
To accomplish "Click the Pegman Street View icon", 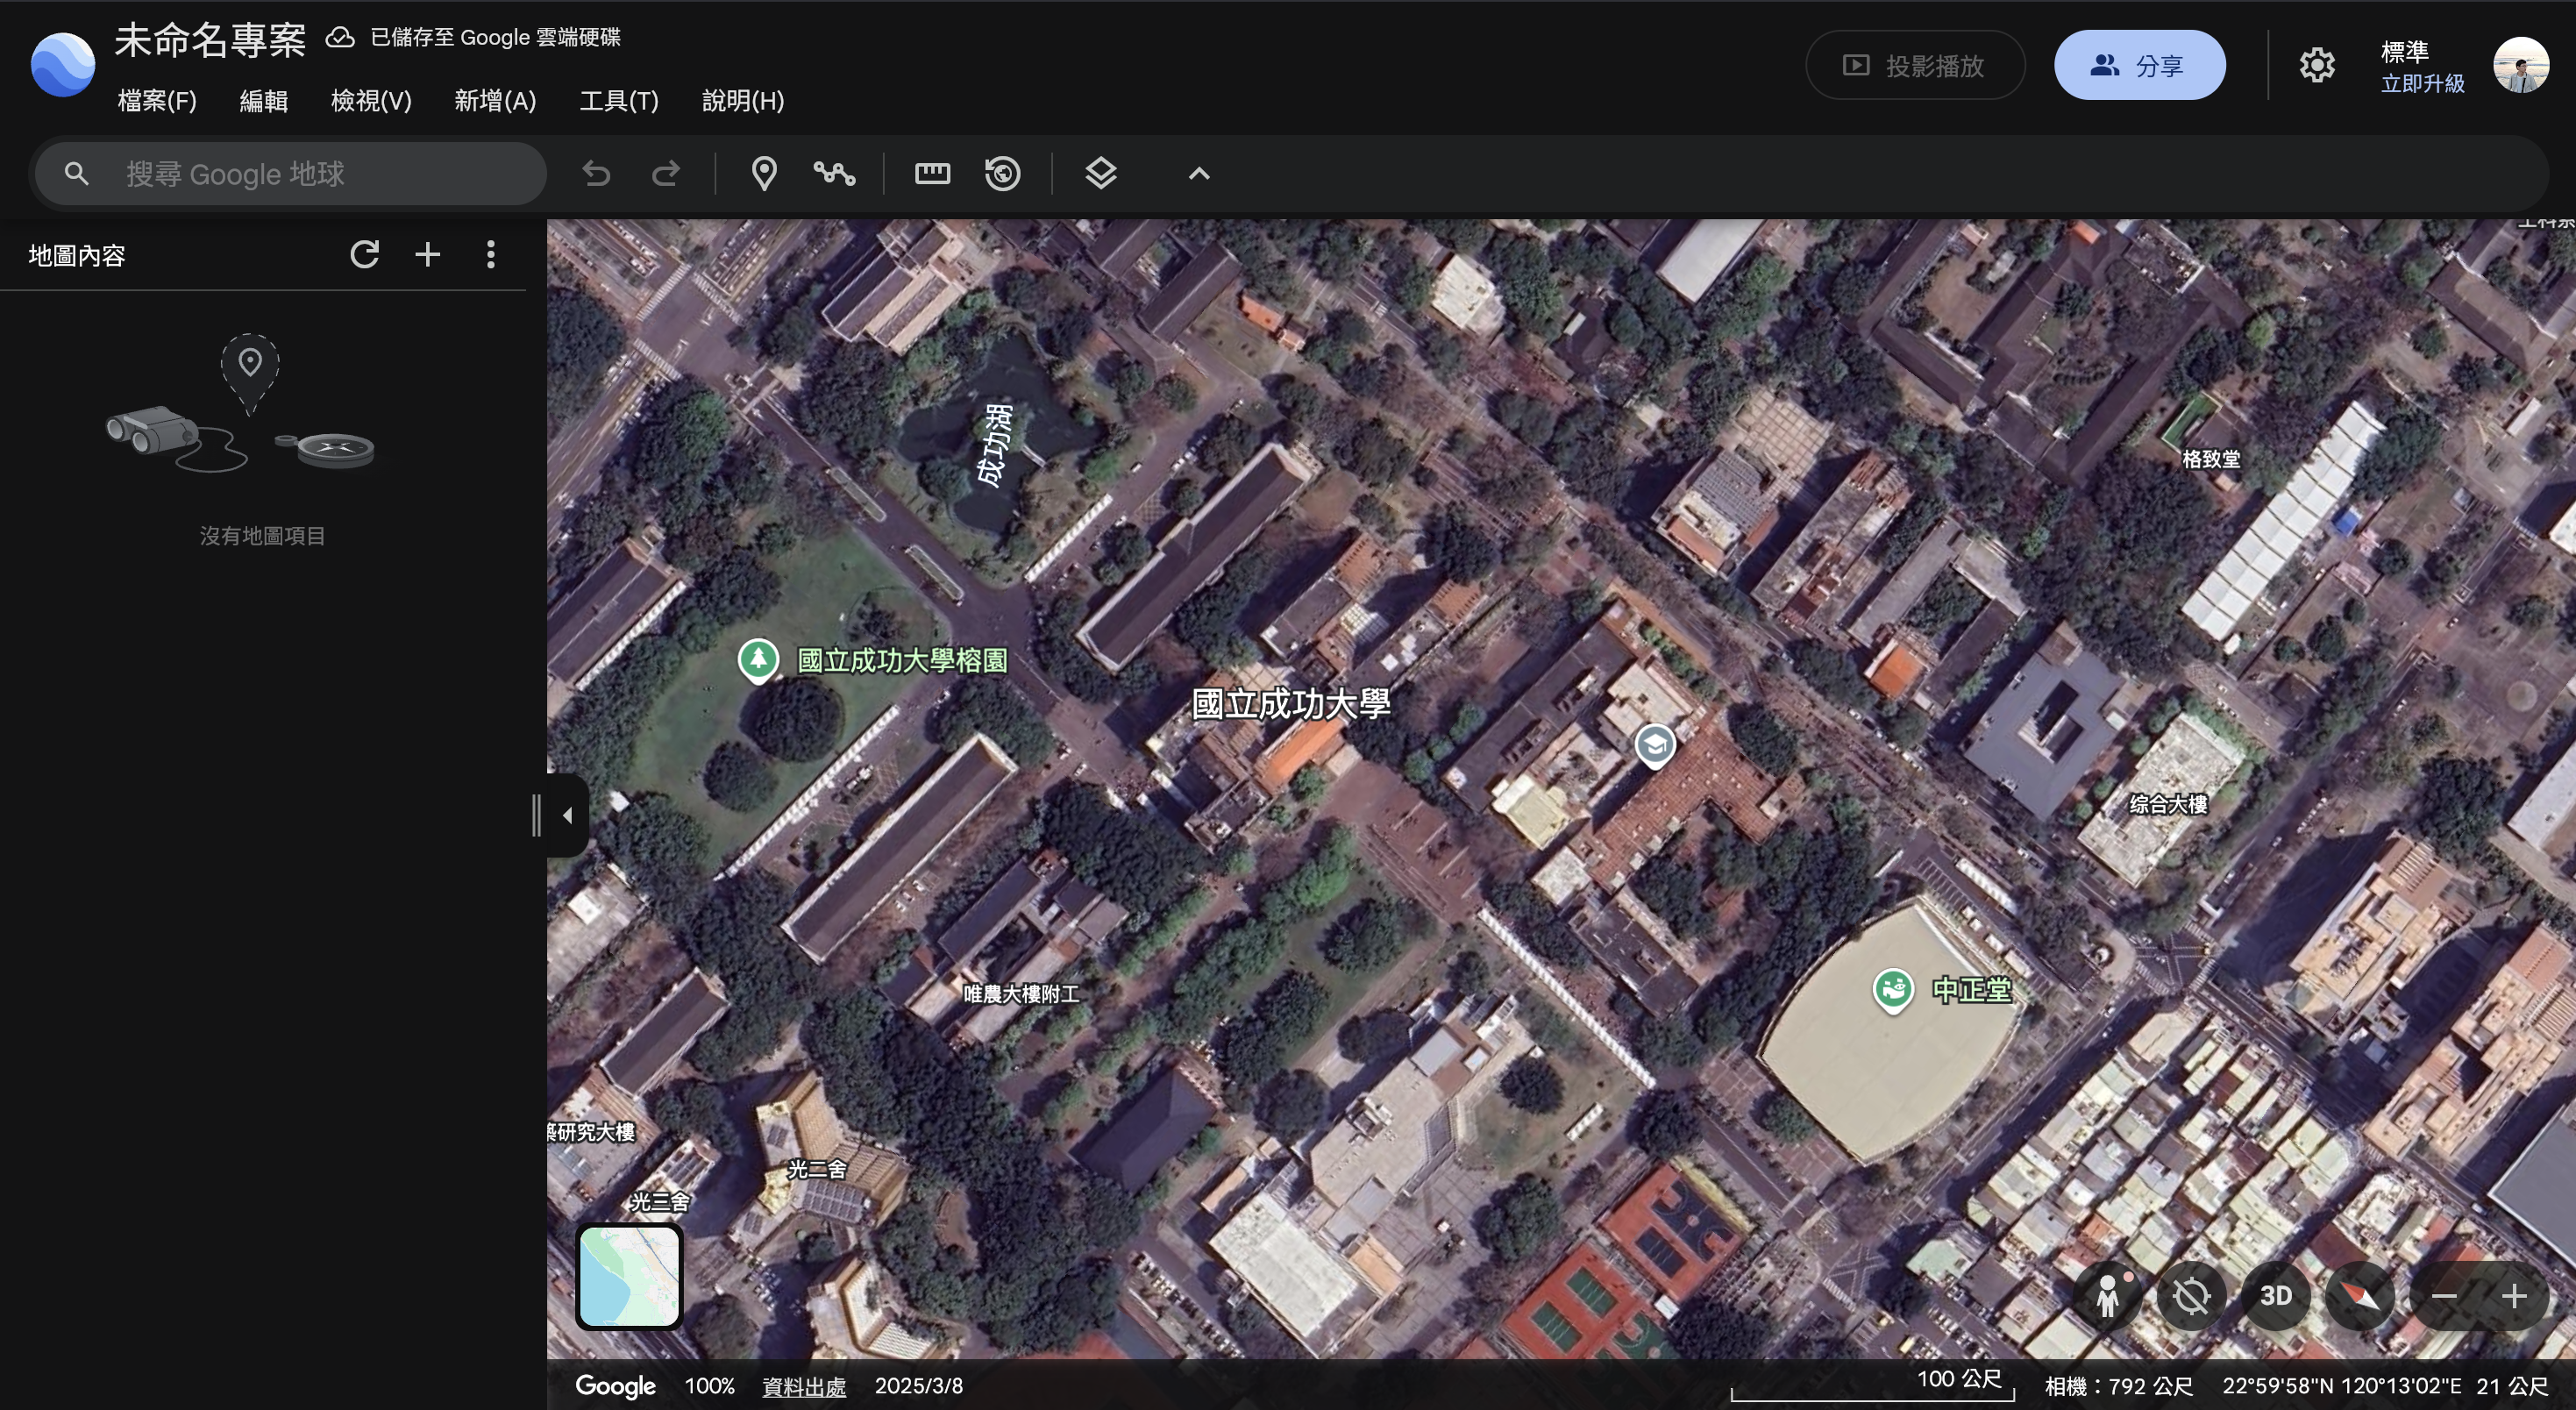I will pyautogui.click(x=2107, y=1296).
